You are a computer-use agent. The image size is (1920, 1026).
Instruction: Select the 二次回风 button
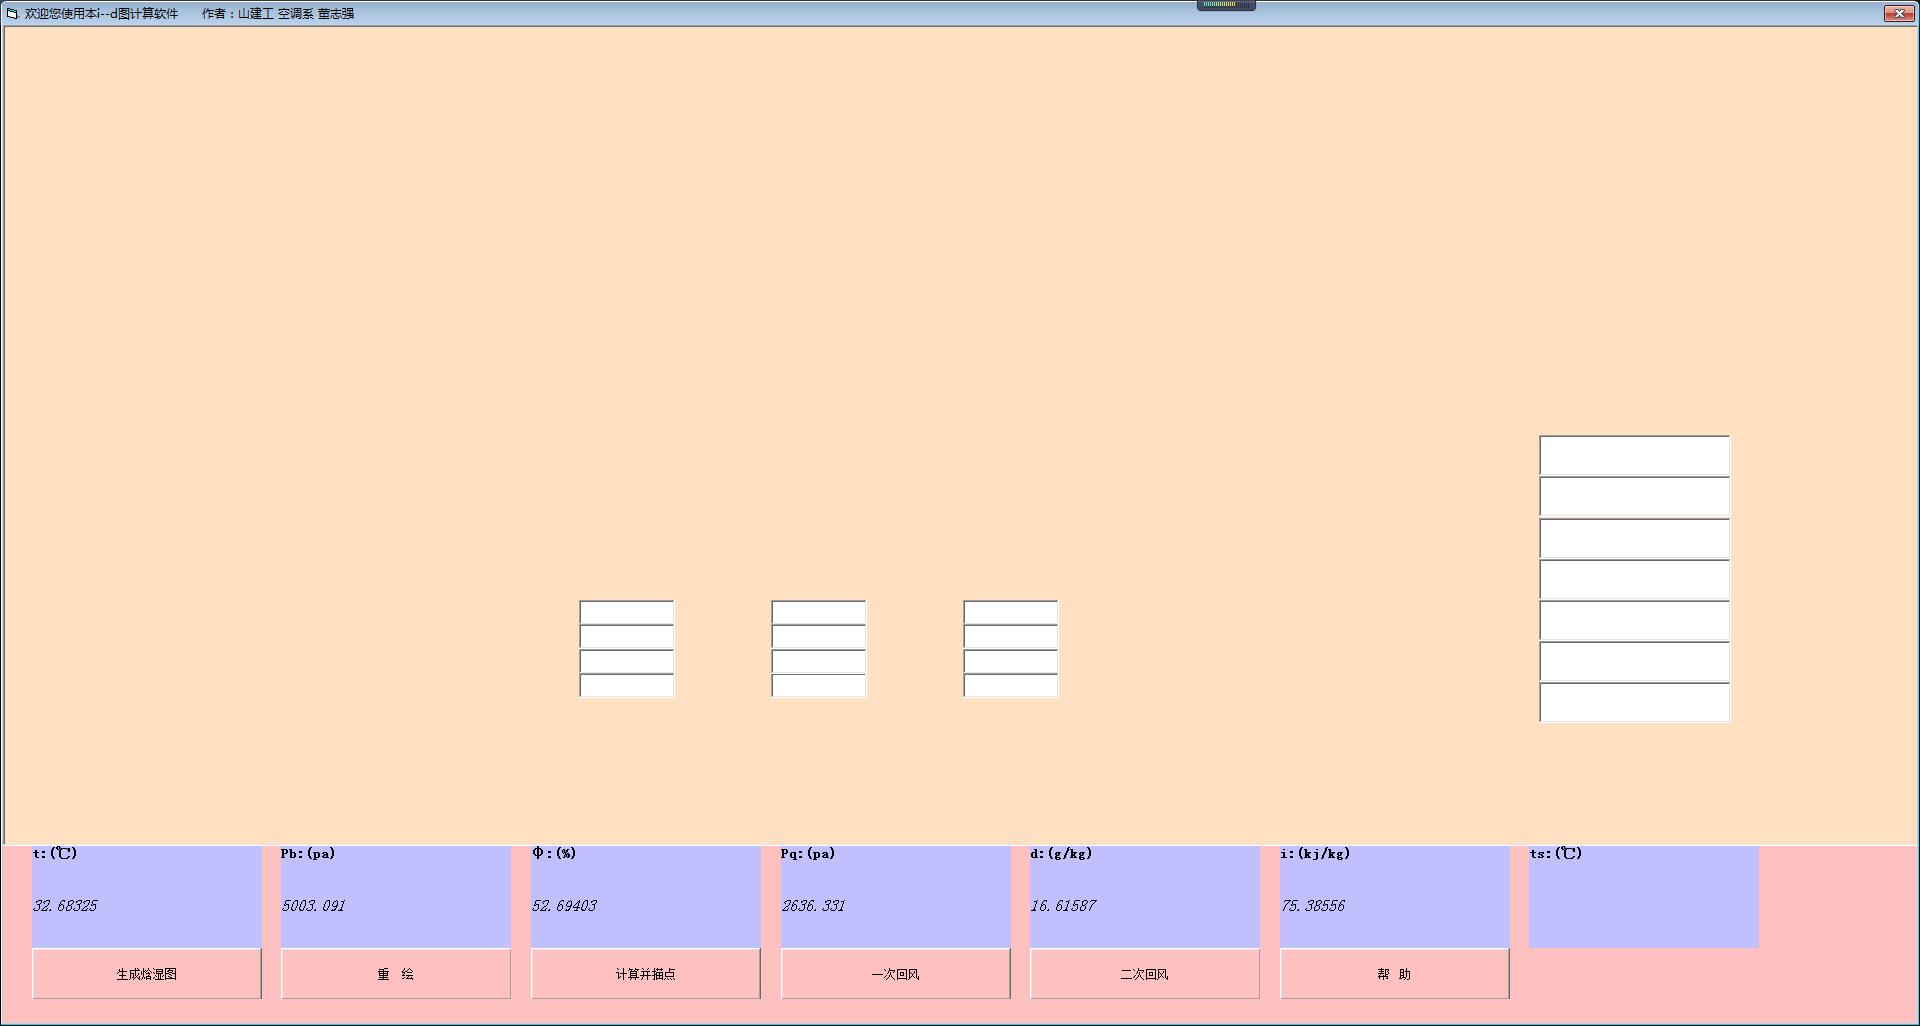click(x=1145, y=973)
